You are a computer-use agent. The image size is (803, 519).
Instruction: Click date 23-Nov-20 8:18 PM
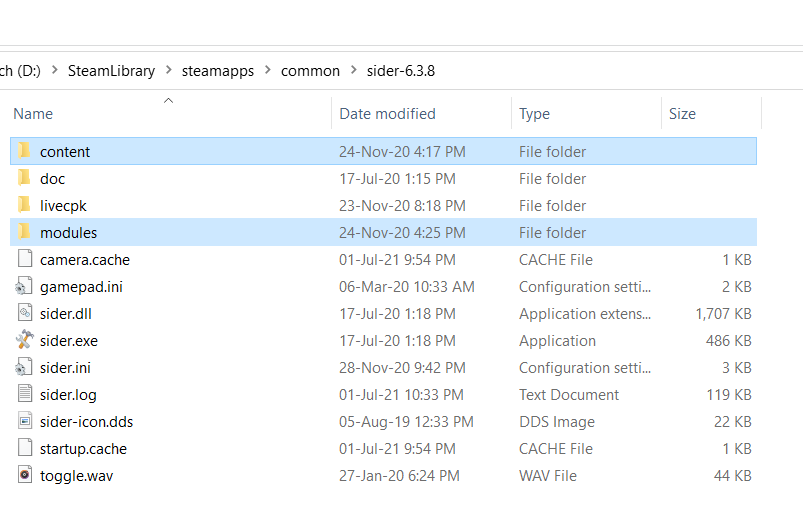403,206
